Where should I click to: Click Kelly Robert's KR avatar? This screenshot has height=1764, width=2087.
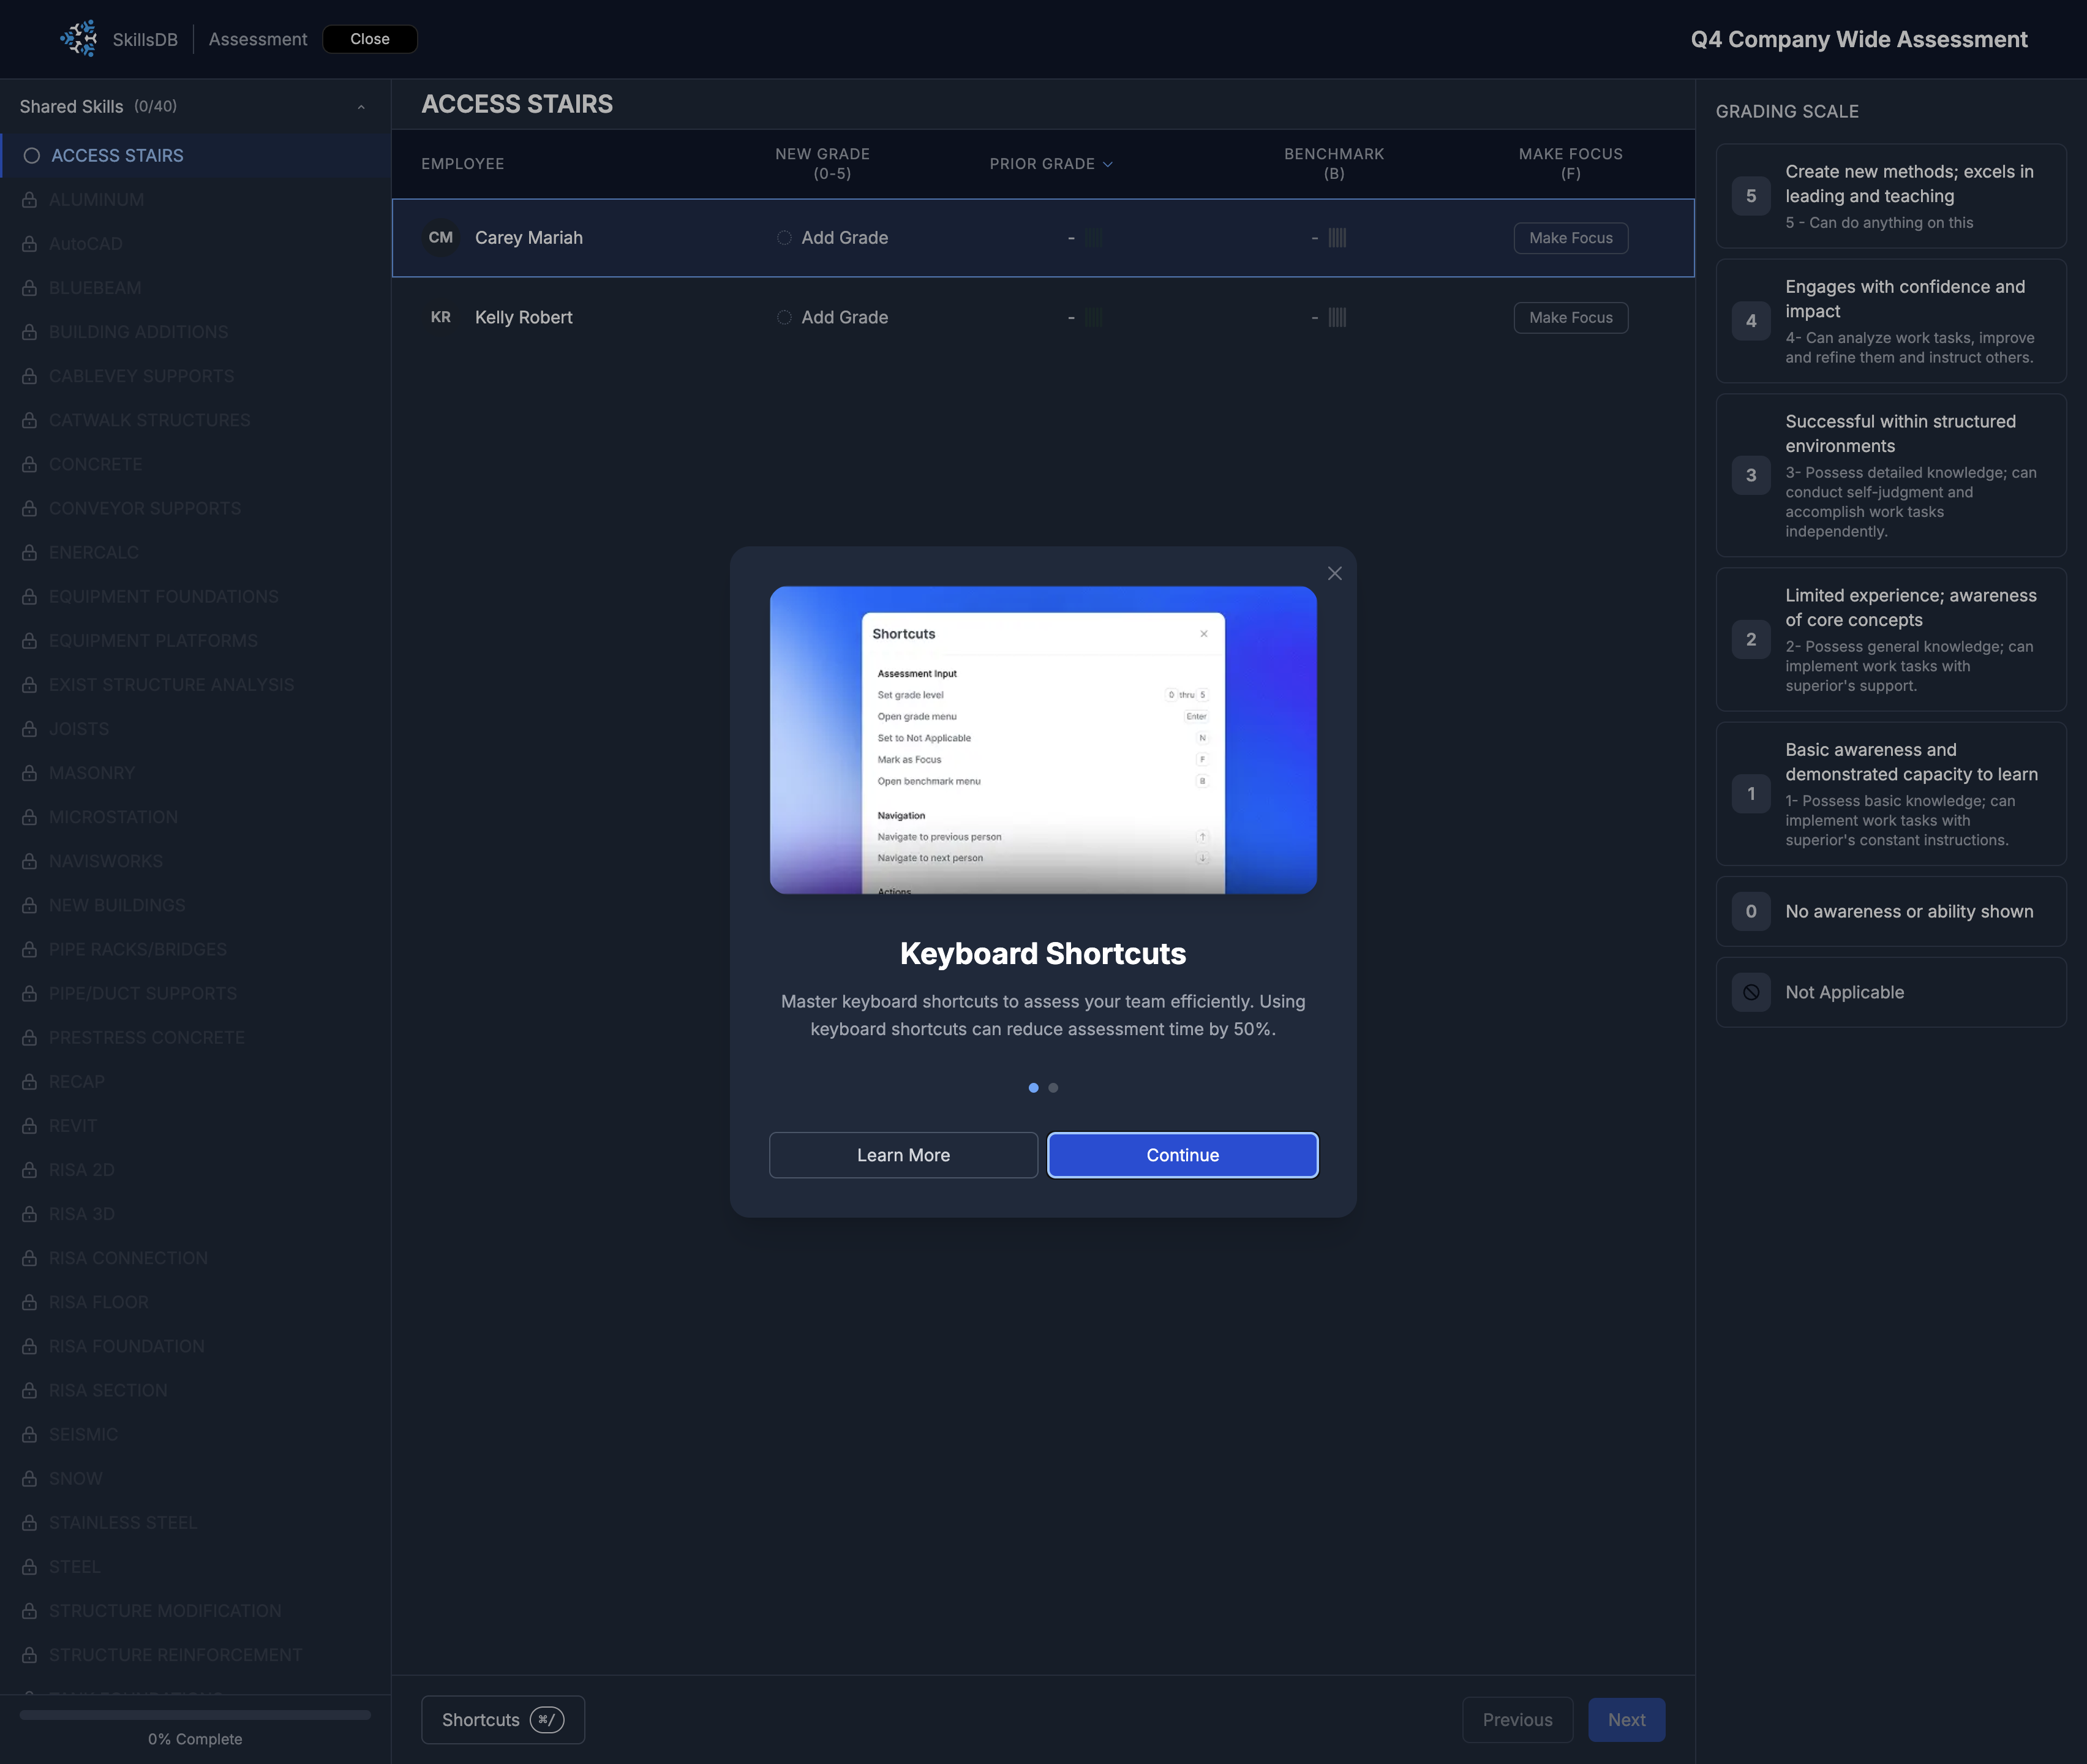coord(441,317)
